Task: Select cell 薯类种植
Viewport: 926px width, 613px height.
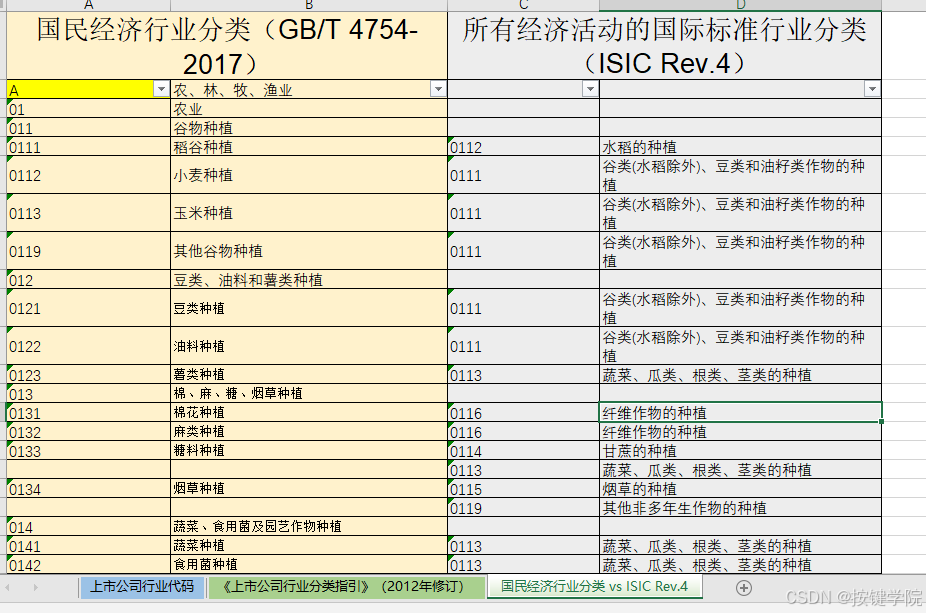Action: click(x=309, y=374)
